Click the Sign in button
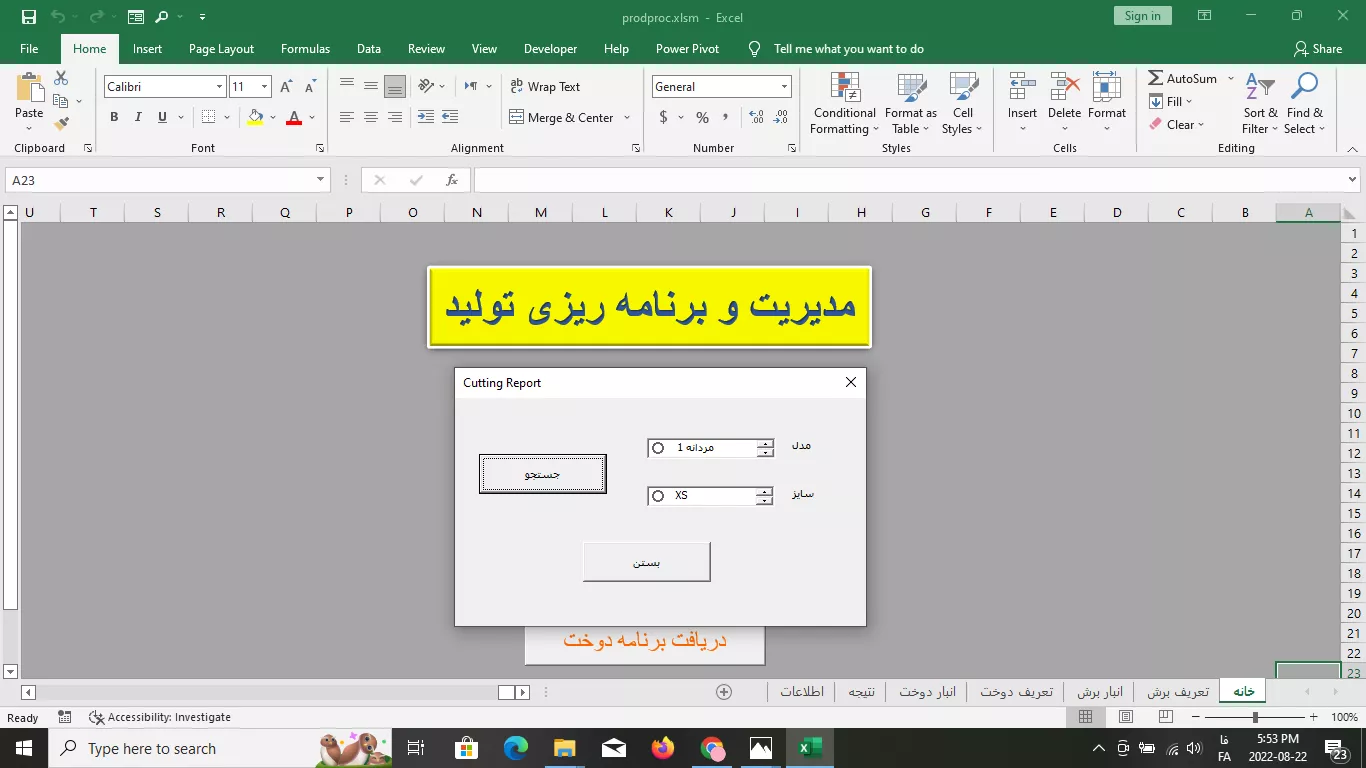The height and width of the screenshot is (768, 1366). click(1142, 16)
